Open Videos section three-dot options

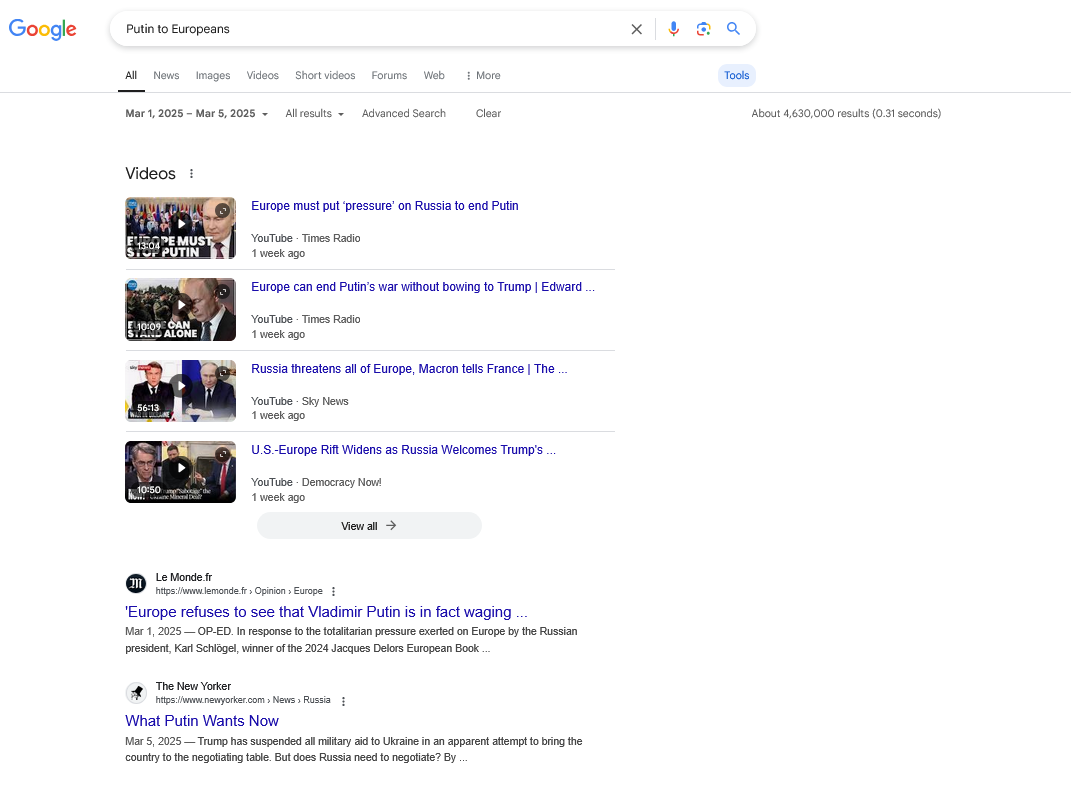[x=192, y=174]
